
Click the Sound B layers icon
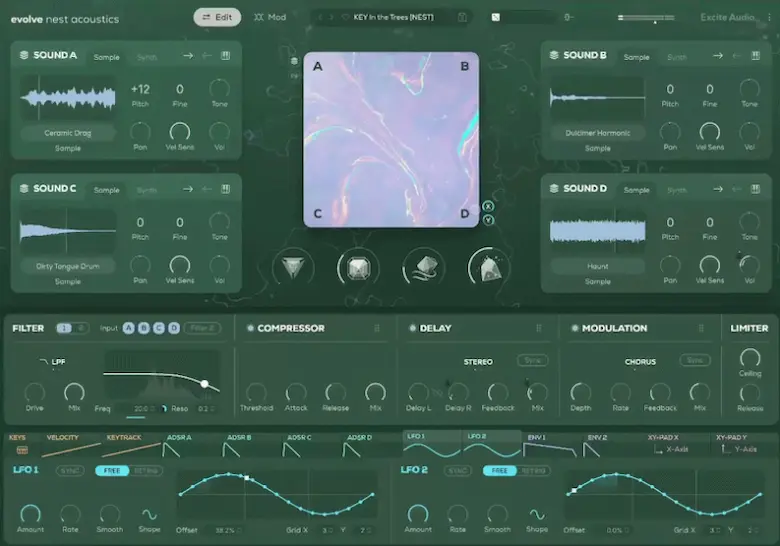tap(554, 55)
